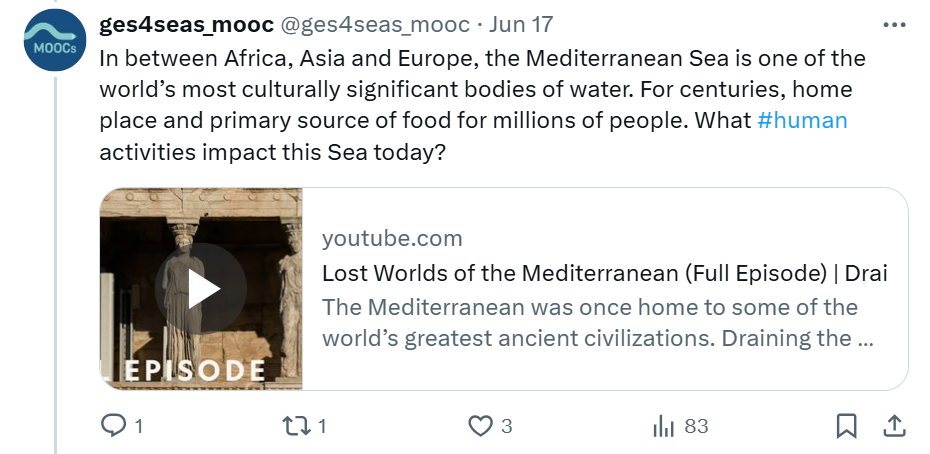The height and width of the screenshot is (454, 930).
Task: Like the tweet with the heart icon
Action: (482, 426)
